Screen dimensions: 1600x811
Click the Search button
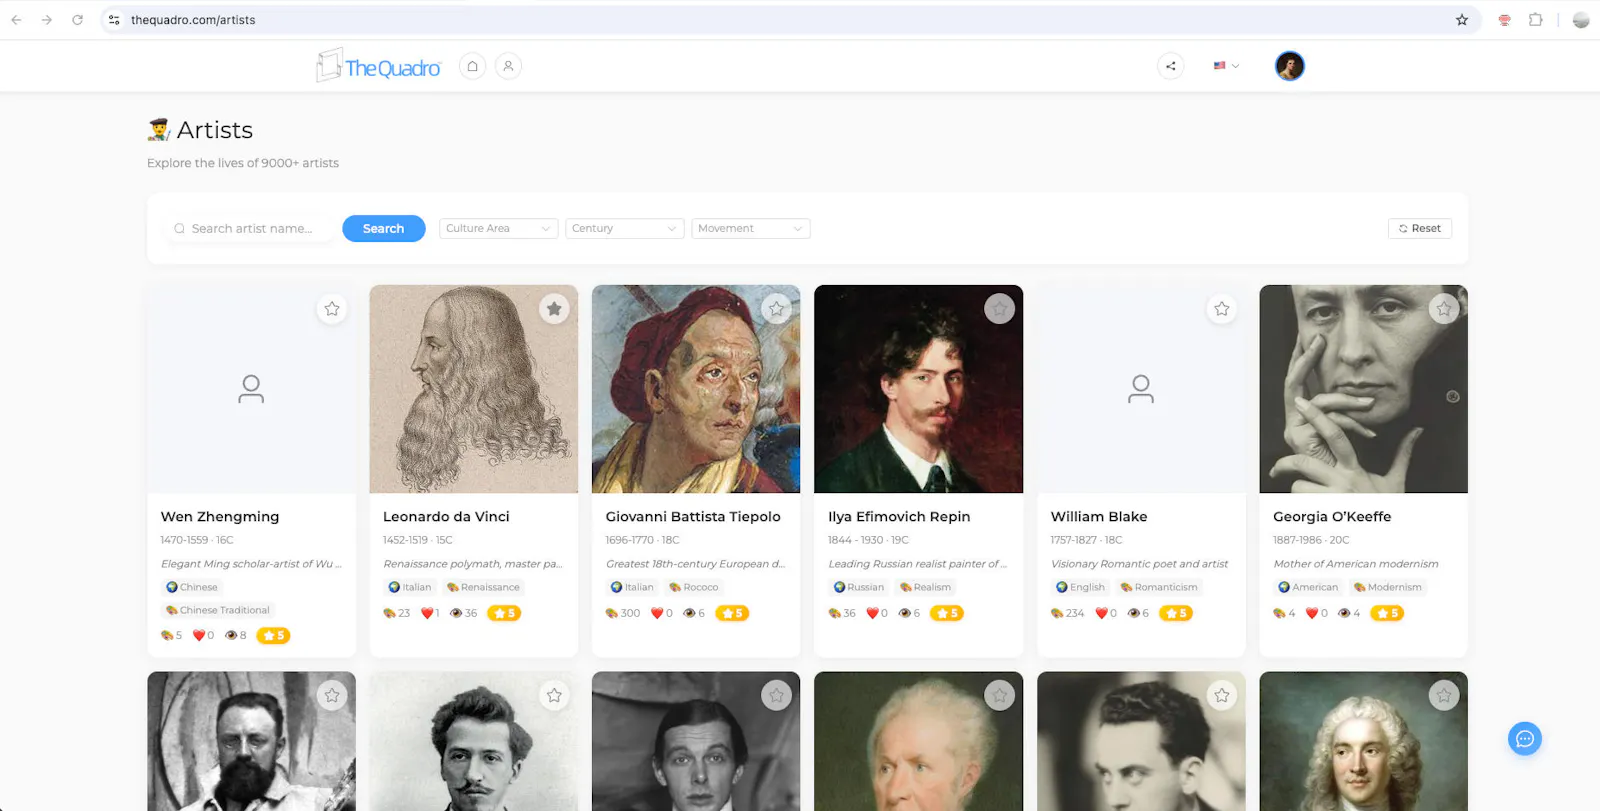384,228
